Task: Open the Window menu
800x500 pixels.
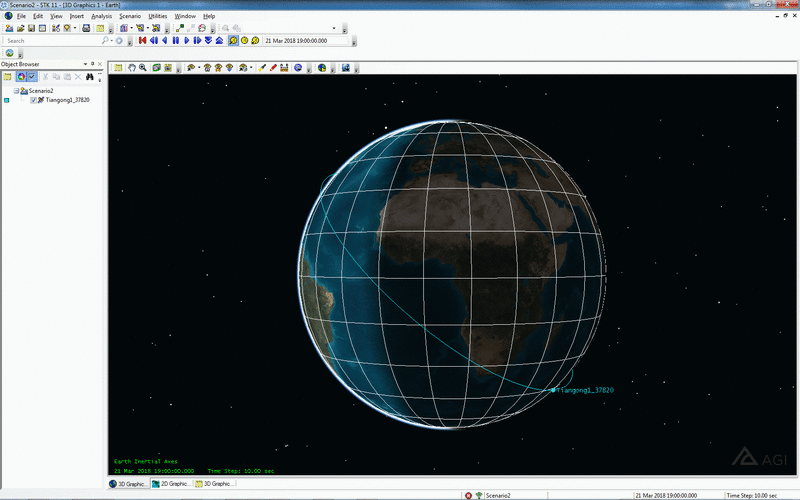Action: point(185,16)
